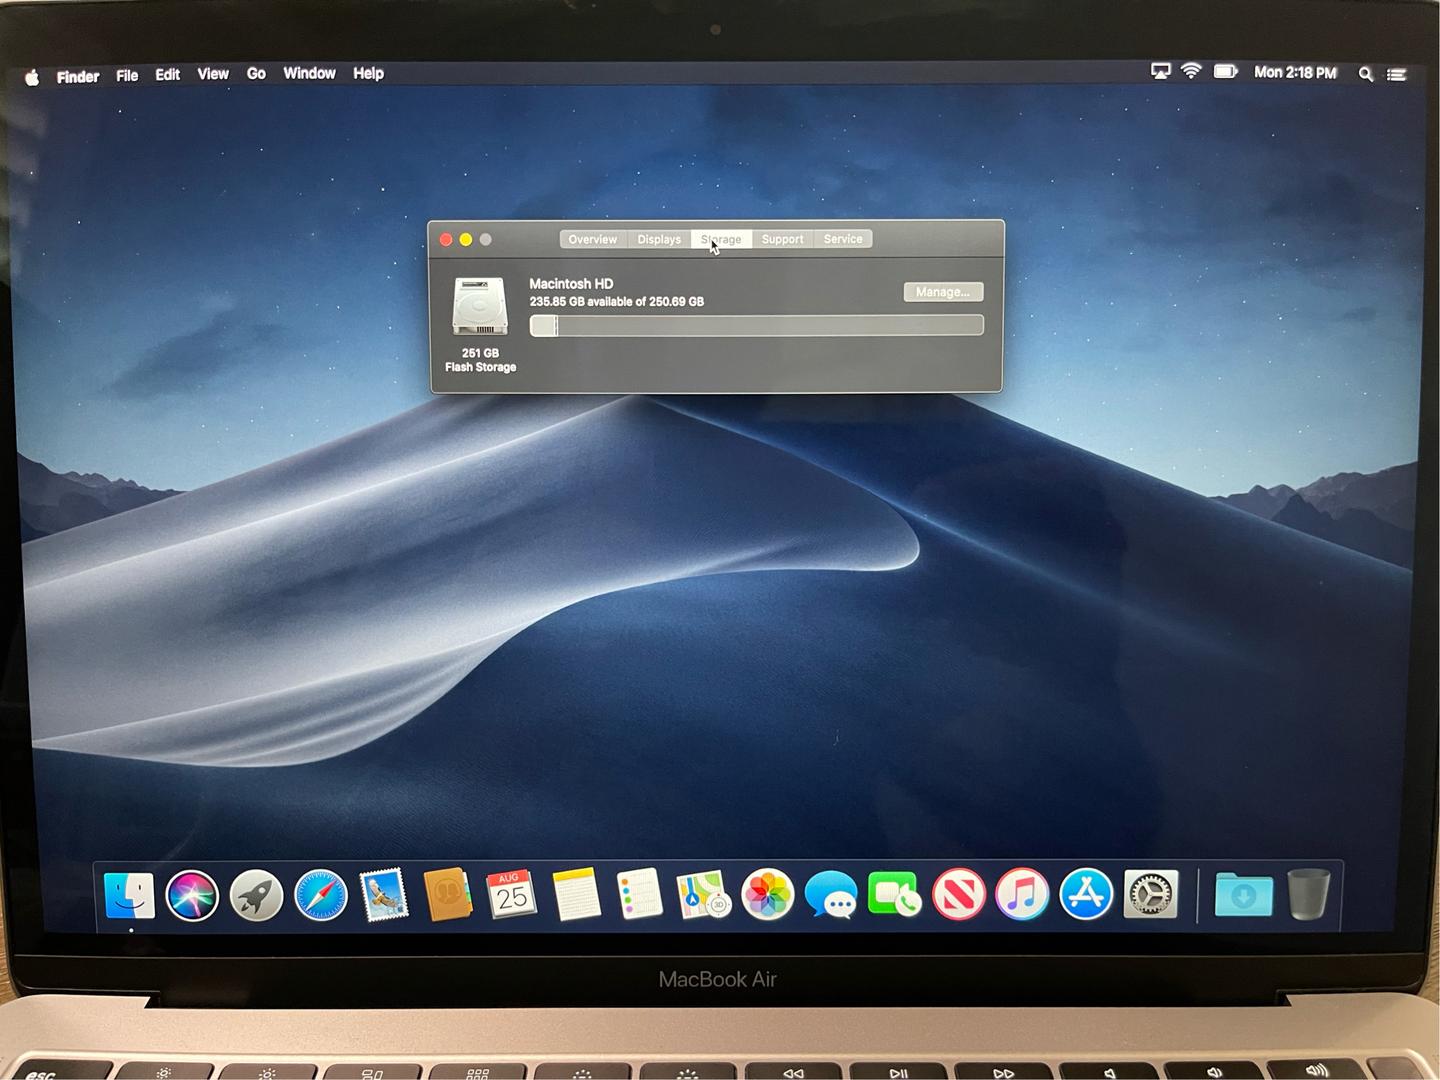Image resolution: width=1440 pixels, height=1080 pixels.
Task: Switch to the Service tab
Action: coord(843,239)
